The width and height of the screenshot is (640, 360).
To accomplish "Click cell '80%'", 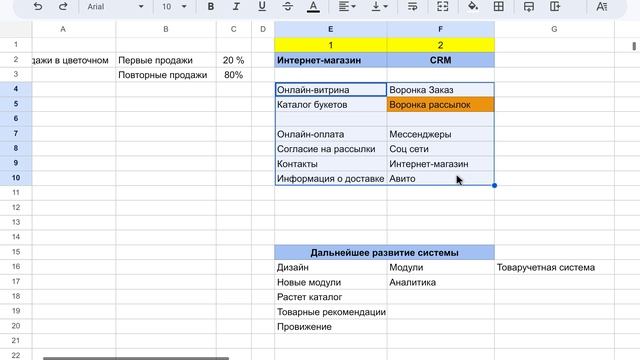I will pyautogui.click(x=233, y=75).
